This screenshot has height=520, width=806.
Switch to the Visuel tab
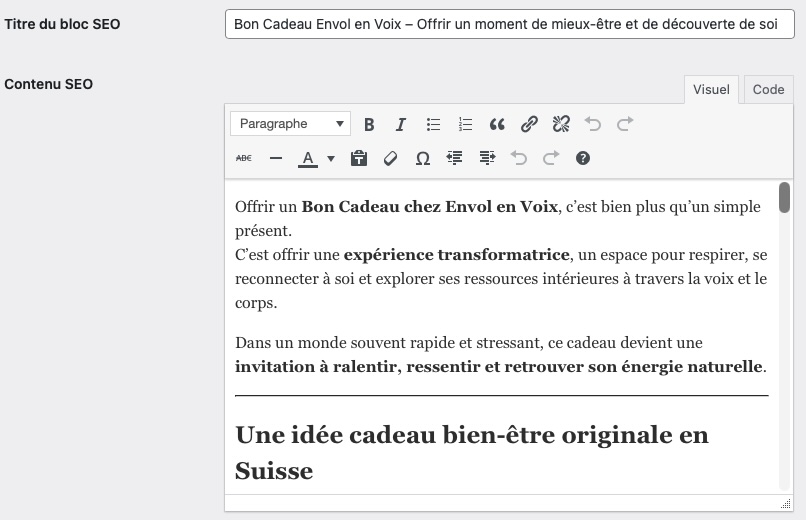[711, 89]
